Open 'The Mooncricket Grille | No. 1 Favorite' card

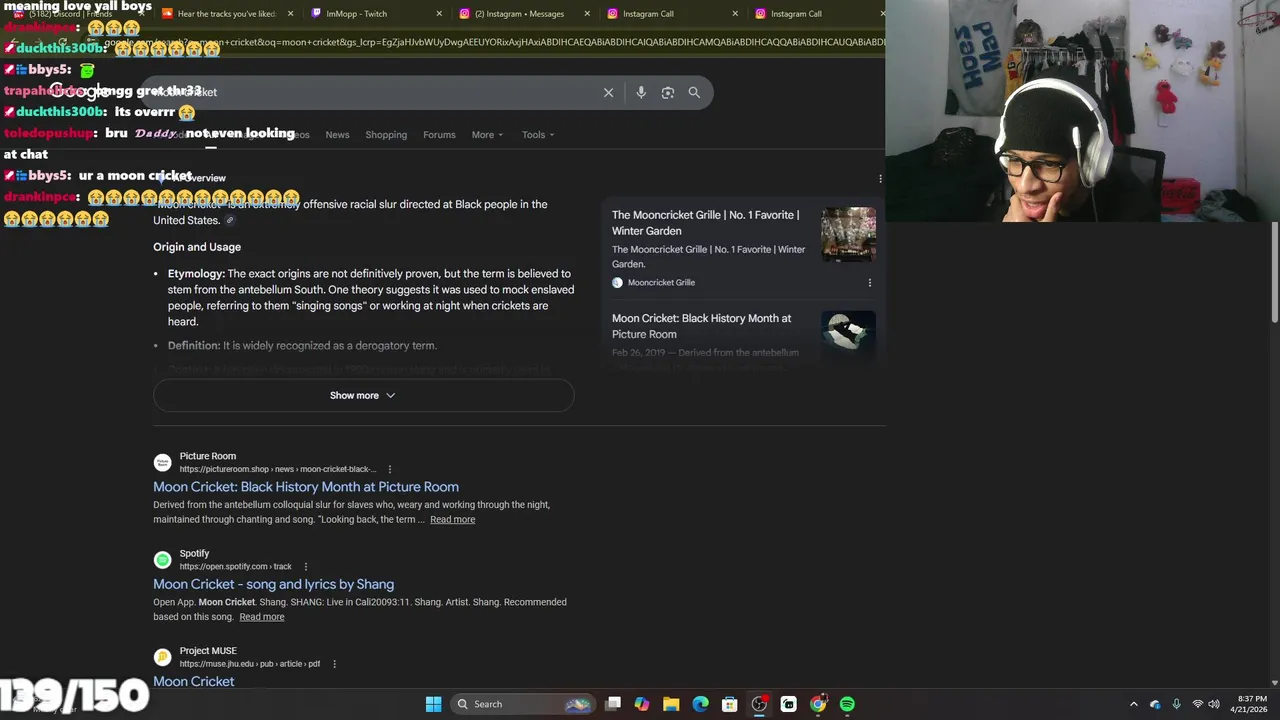(706, 223)
